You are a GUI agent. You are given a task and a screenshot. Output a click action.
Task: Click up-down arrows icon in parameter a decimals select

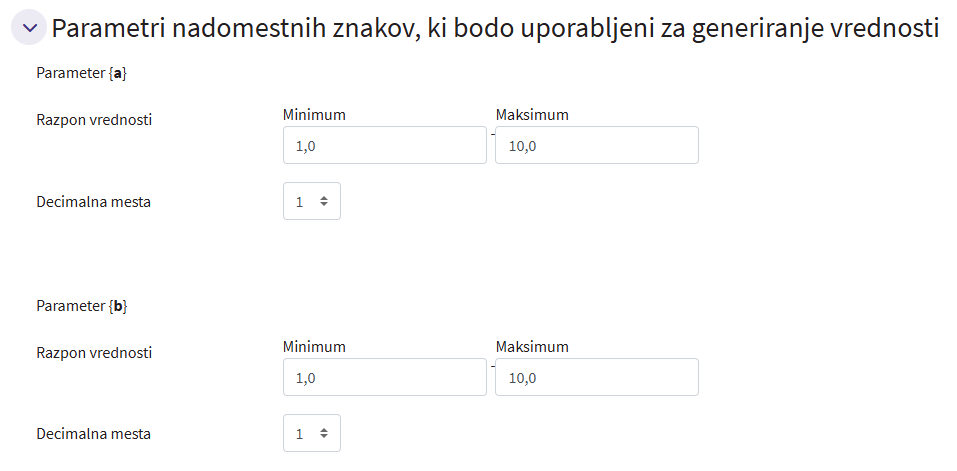pos(324,201)
